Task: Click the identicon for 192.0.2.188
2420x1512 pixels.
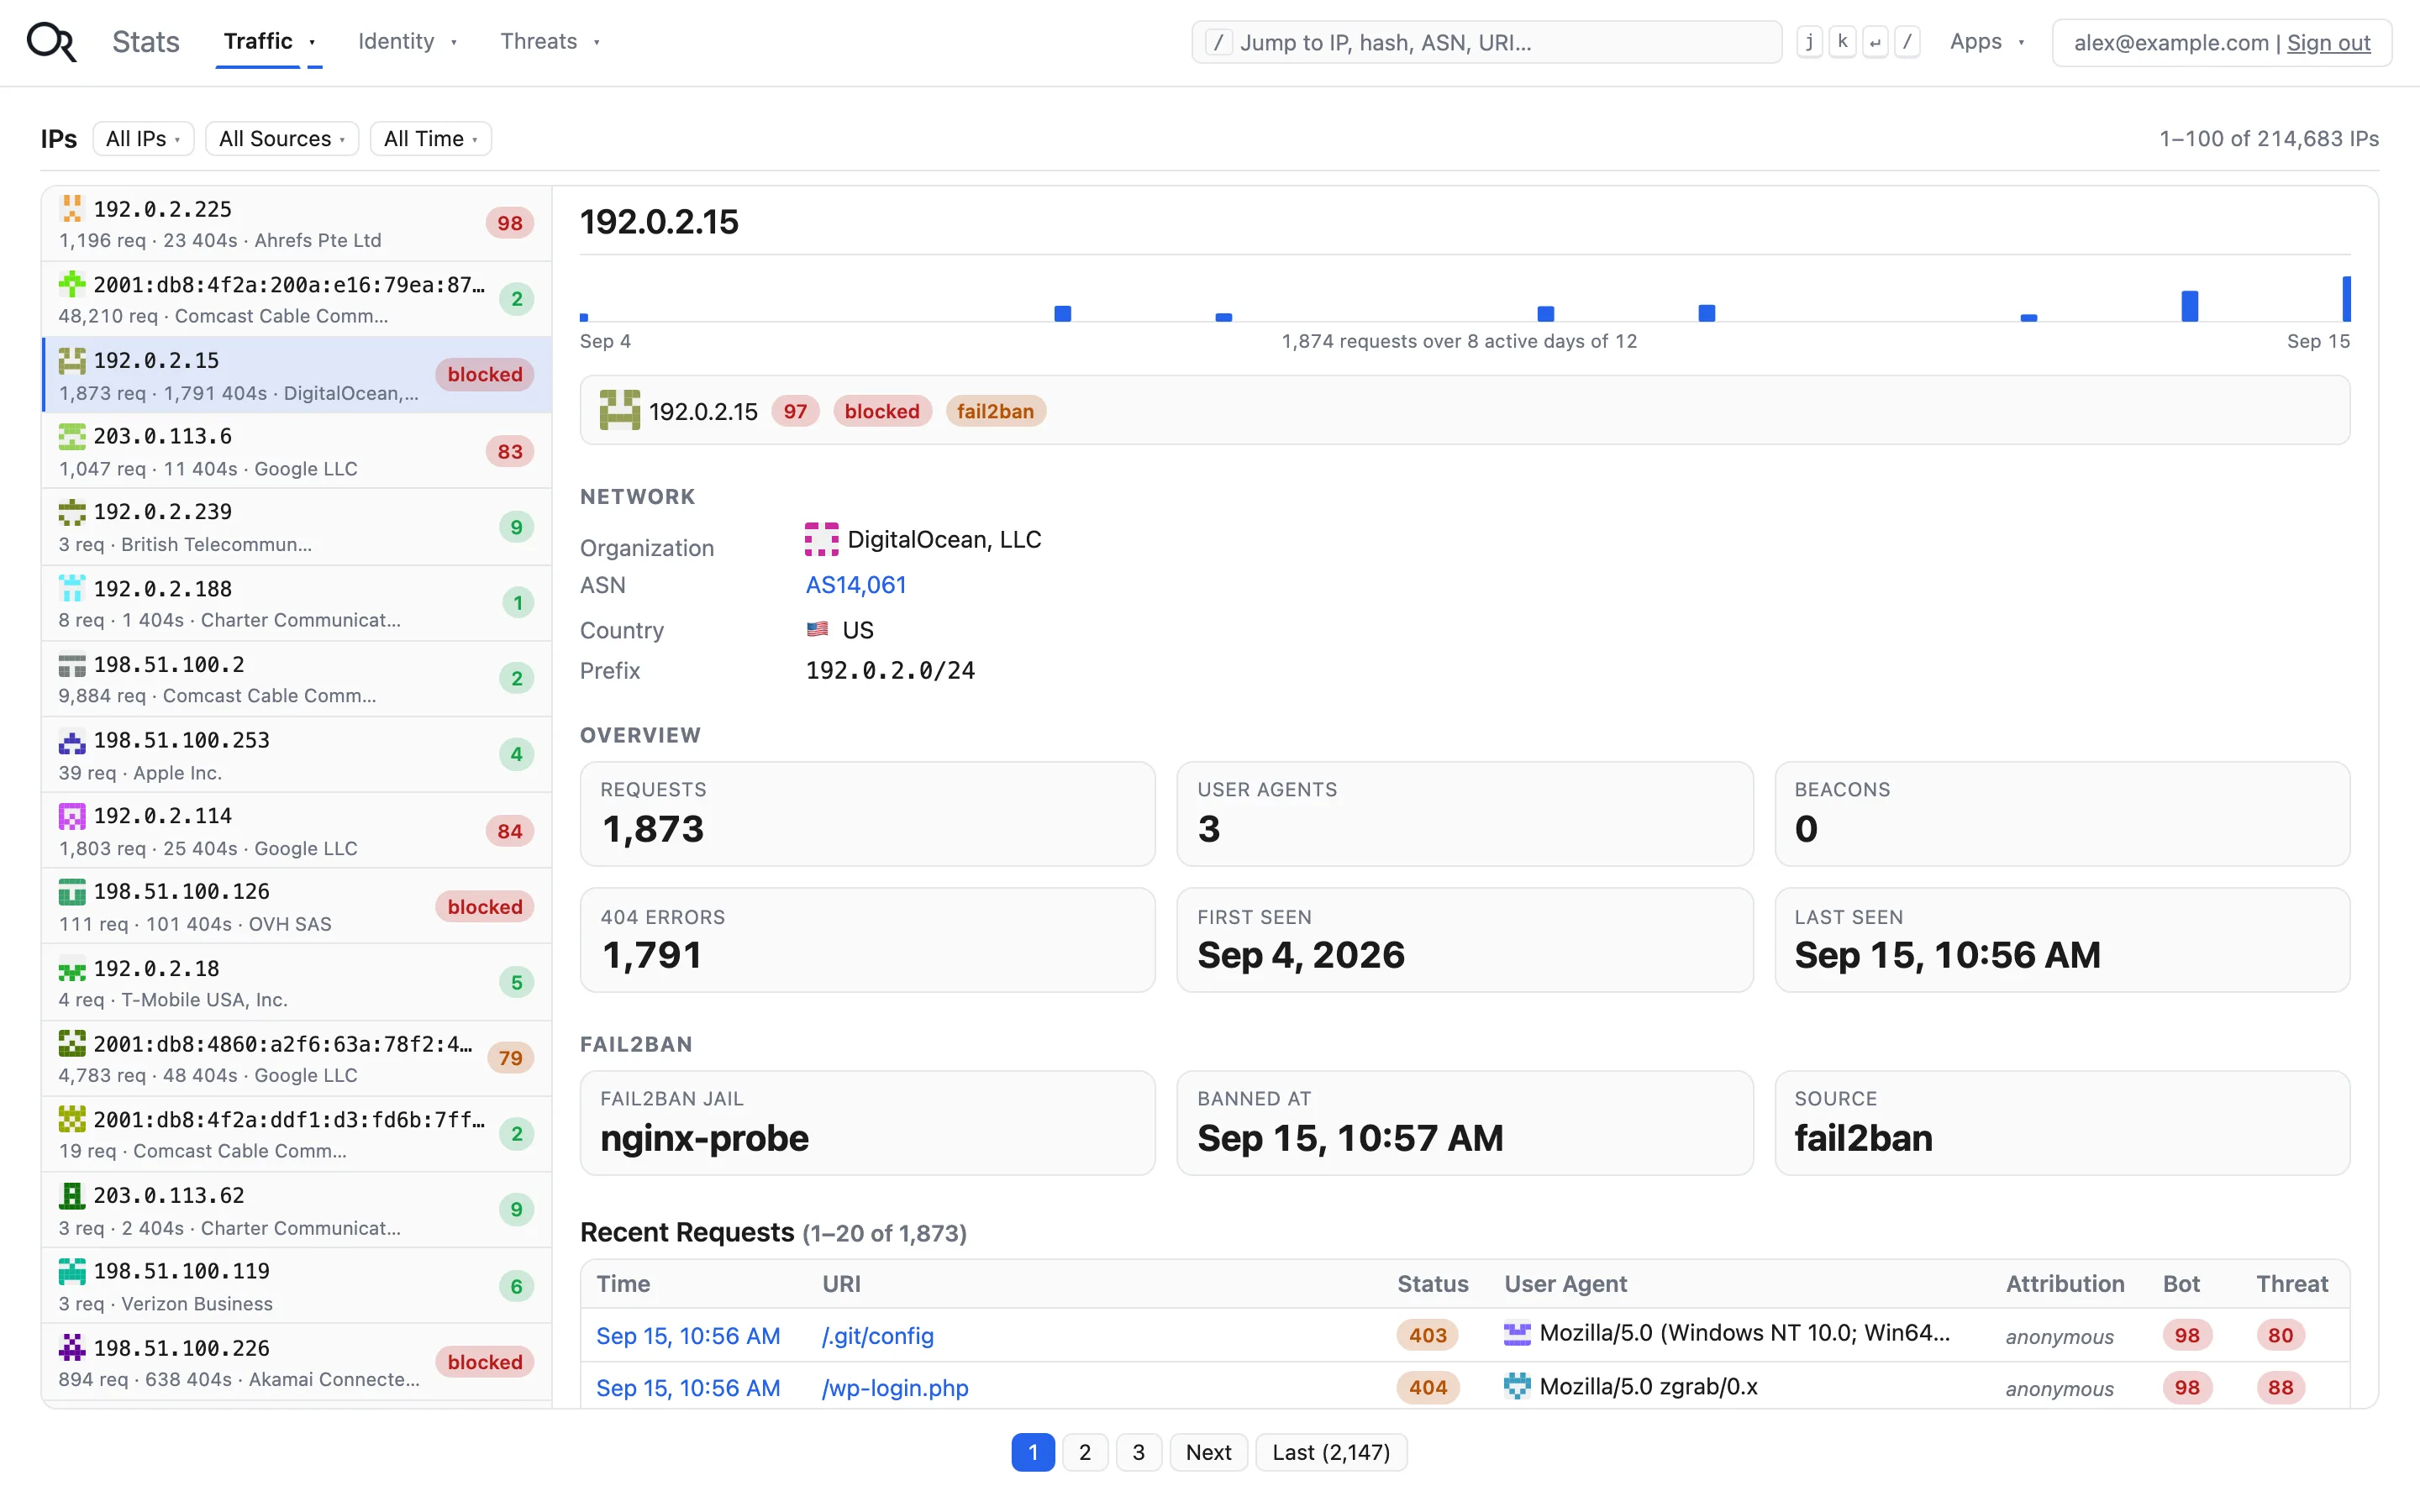Action: click(x=72, y=588)
